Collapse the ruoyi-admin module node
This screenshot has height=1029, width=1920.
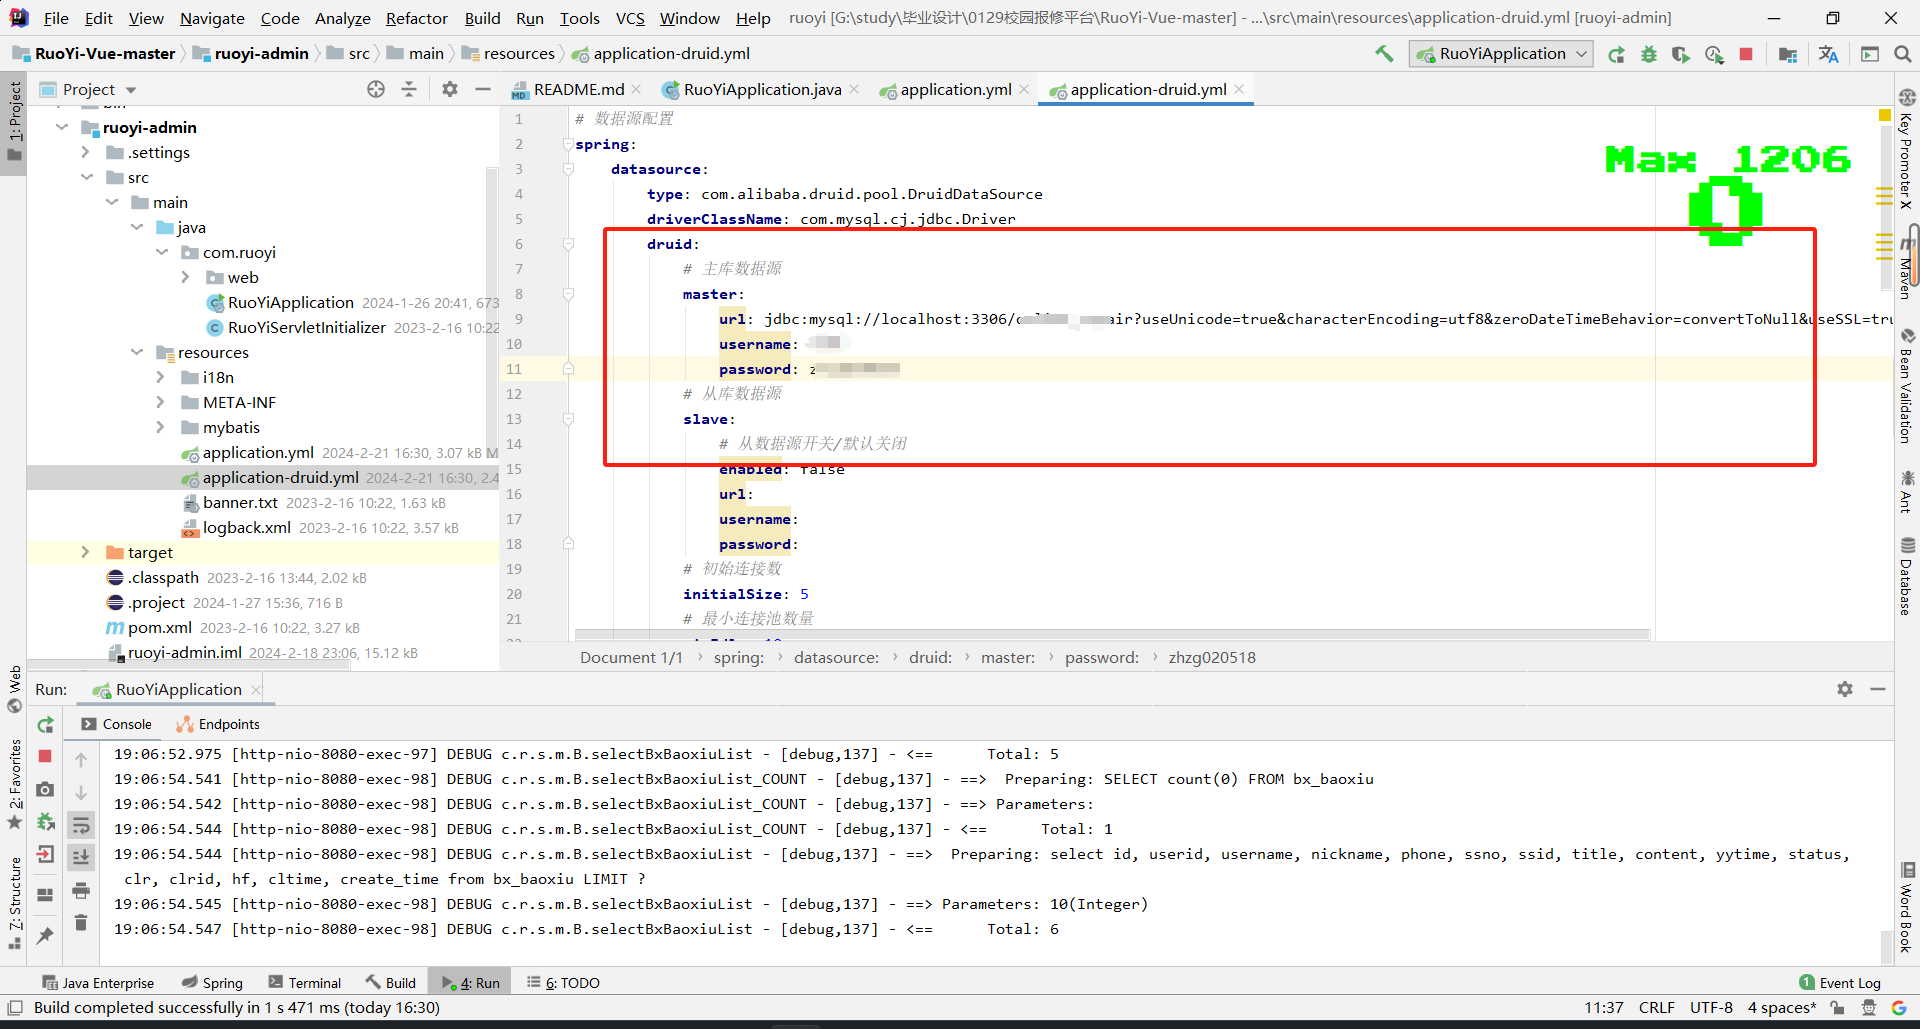tap(62, 127)
